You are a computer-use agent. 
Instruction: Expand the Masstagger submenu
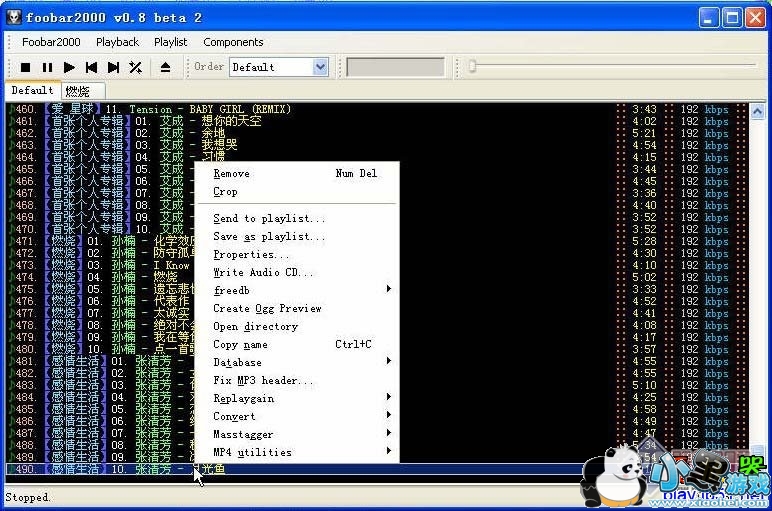[x=297, y=434]
